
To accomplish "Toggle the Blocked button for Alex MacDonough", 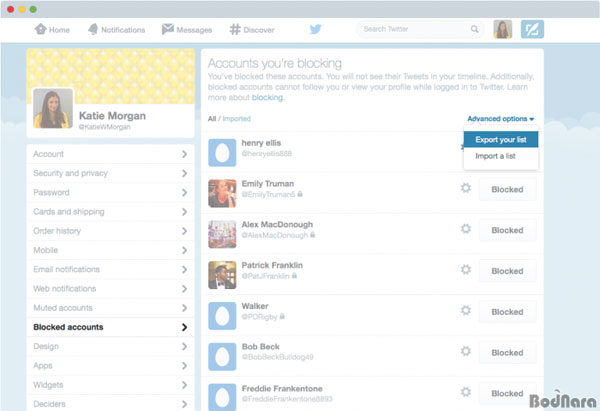I will [507, 230].
